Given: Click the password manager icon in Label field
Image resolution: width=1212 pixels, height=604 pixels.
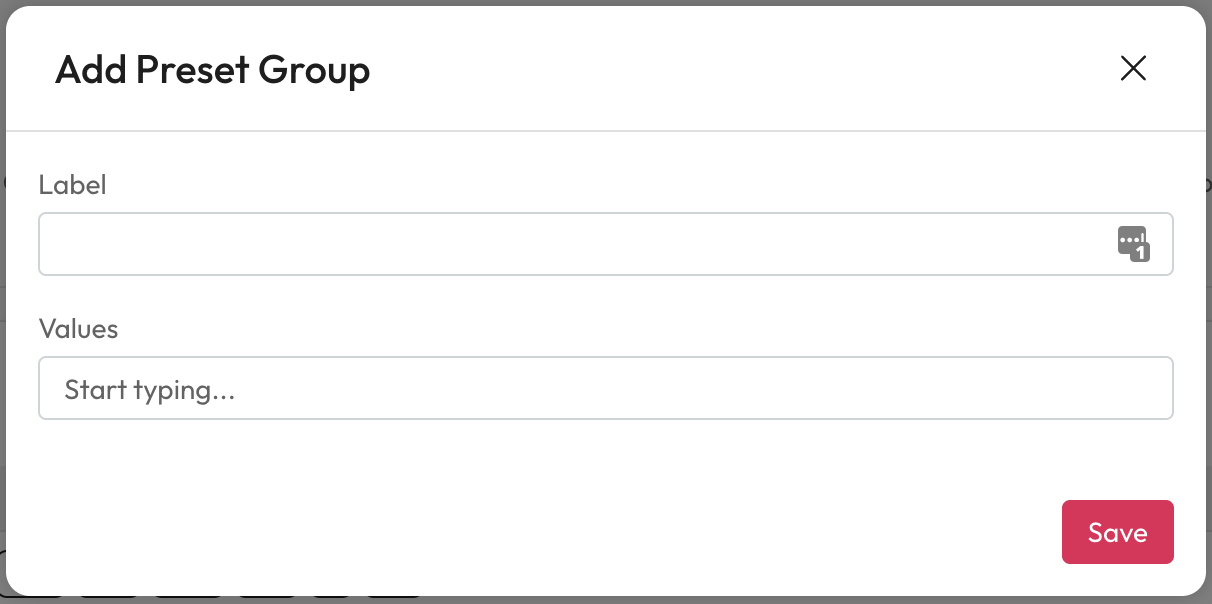Looking at the screenshot, I should pyautogui.click(x=1133, y=244).
